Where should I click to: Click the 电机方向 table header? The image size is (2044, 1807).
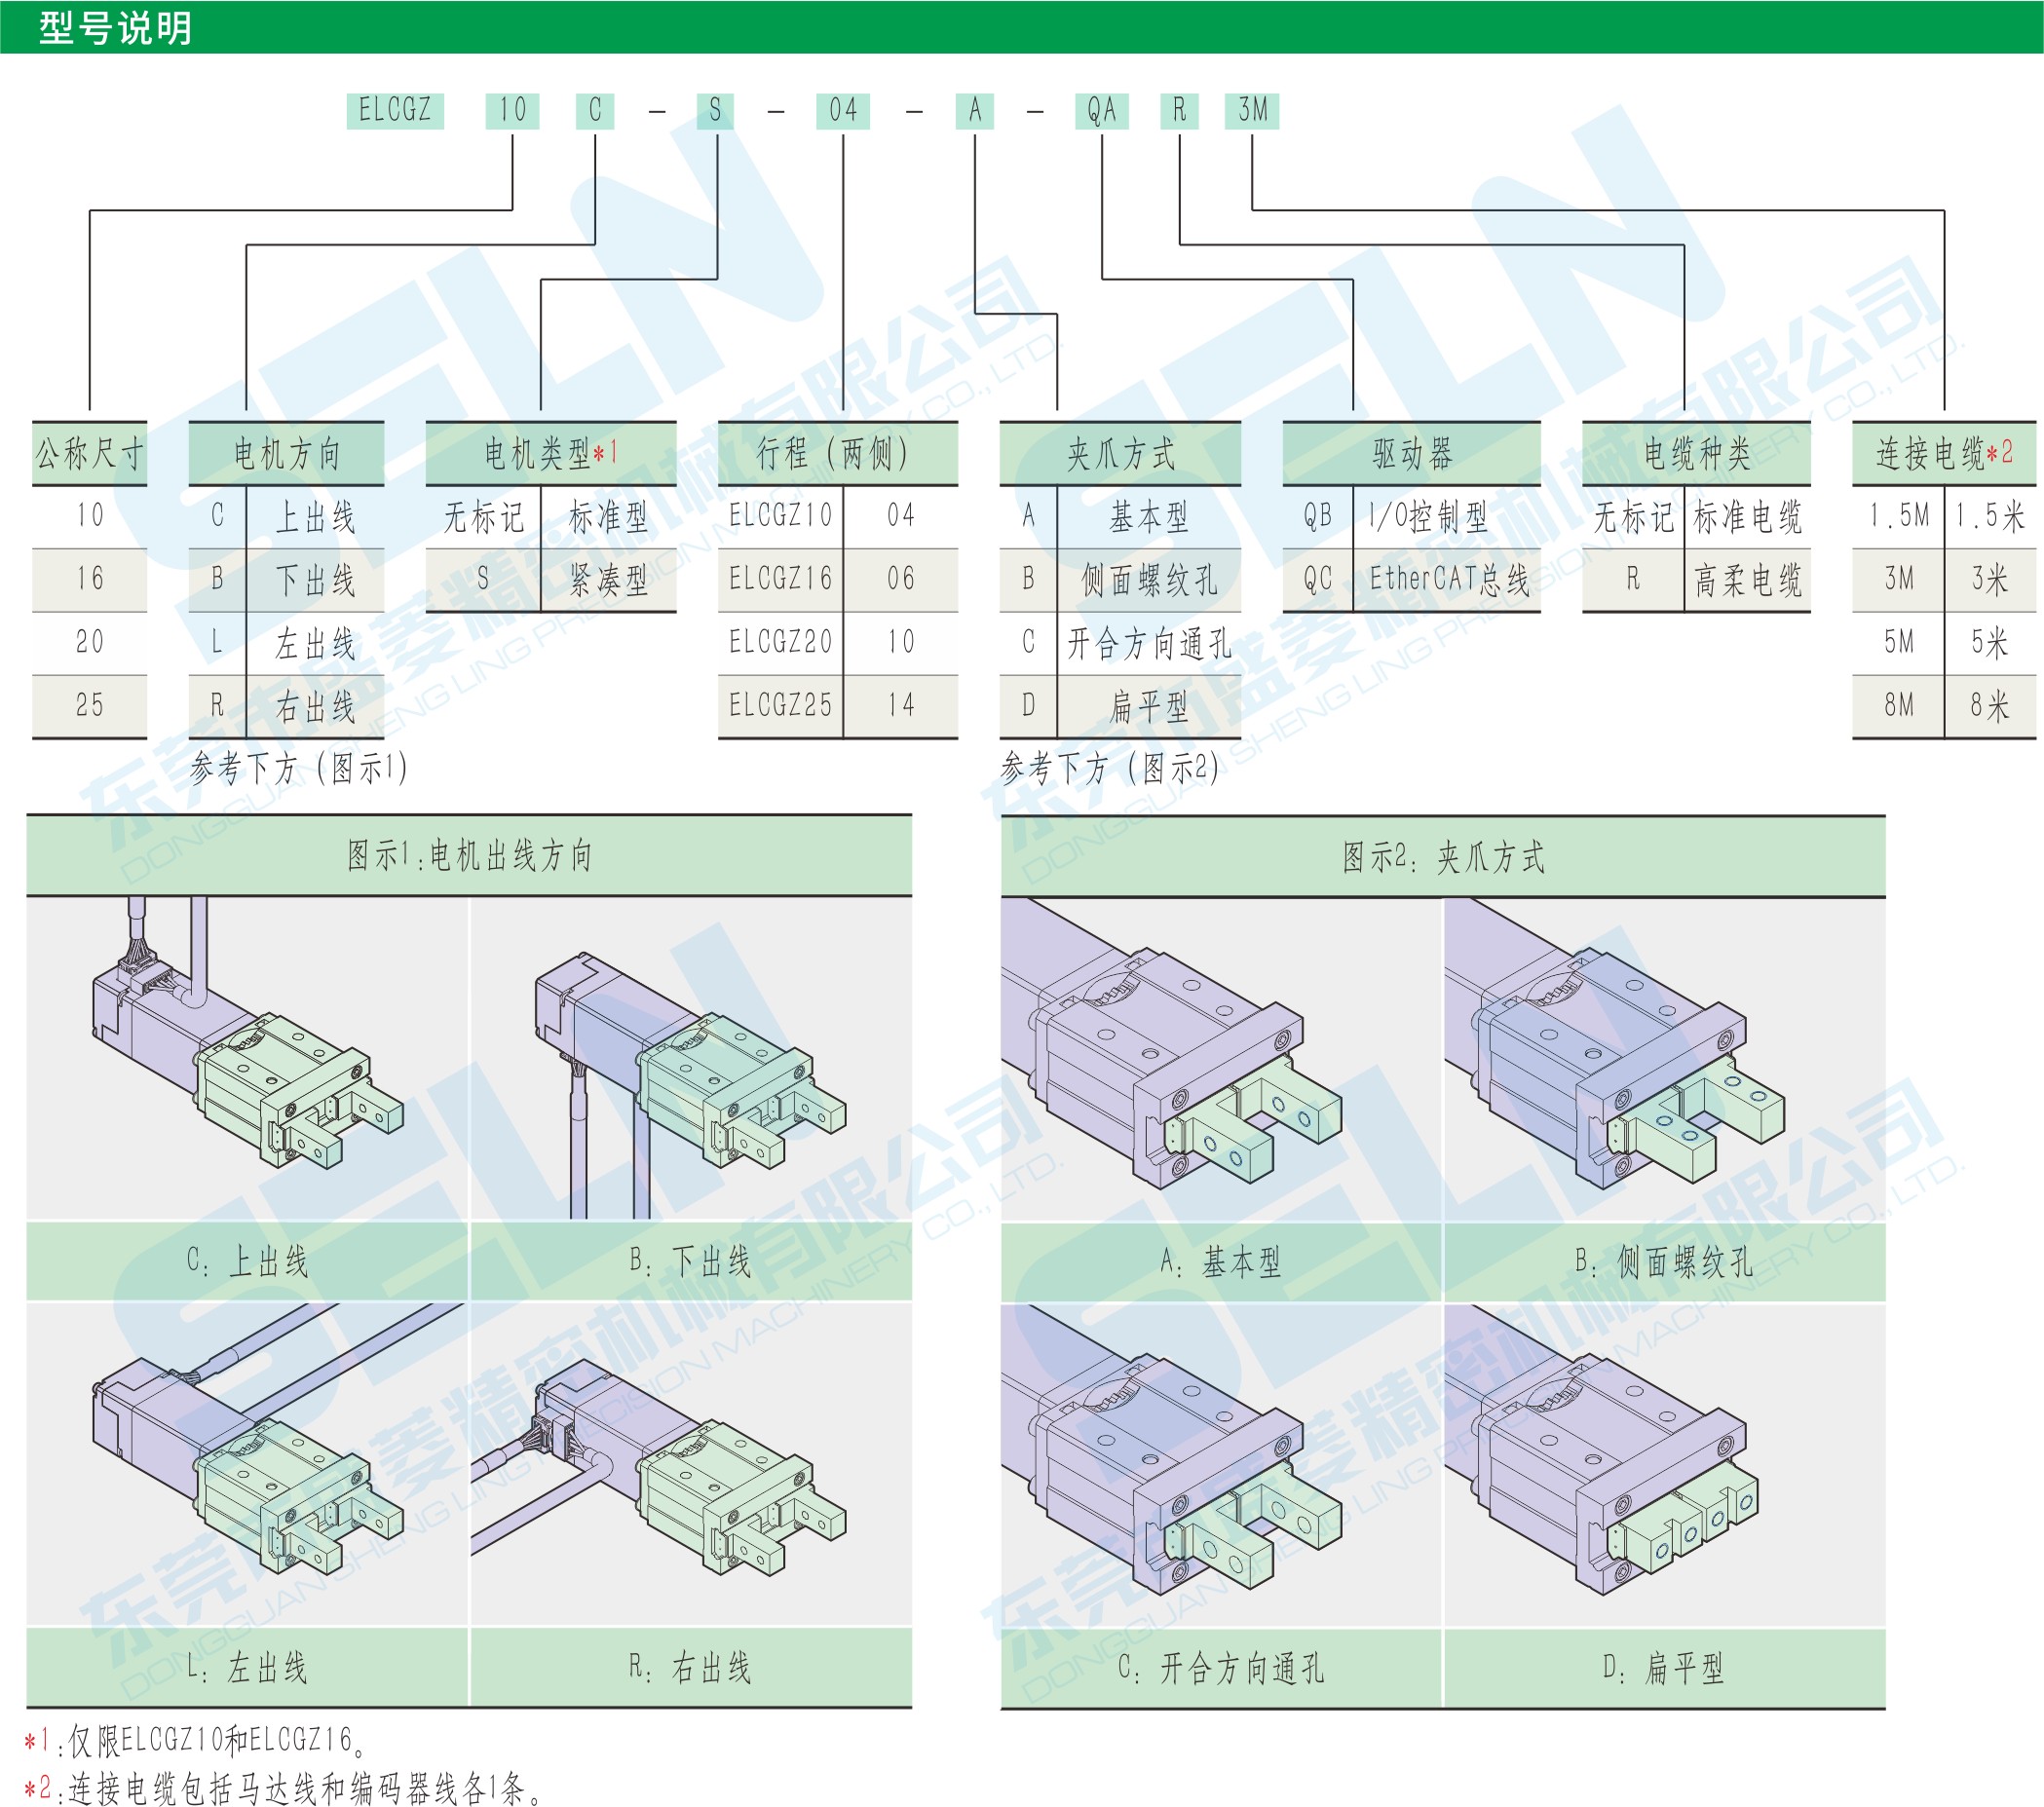(286, 454)
